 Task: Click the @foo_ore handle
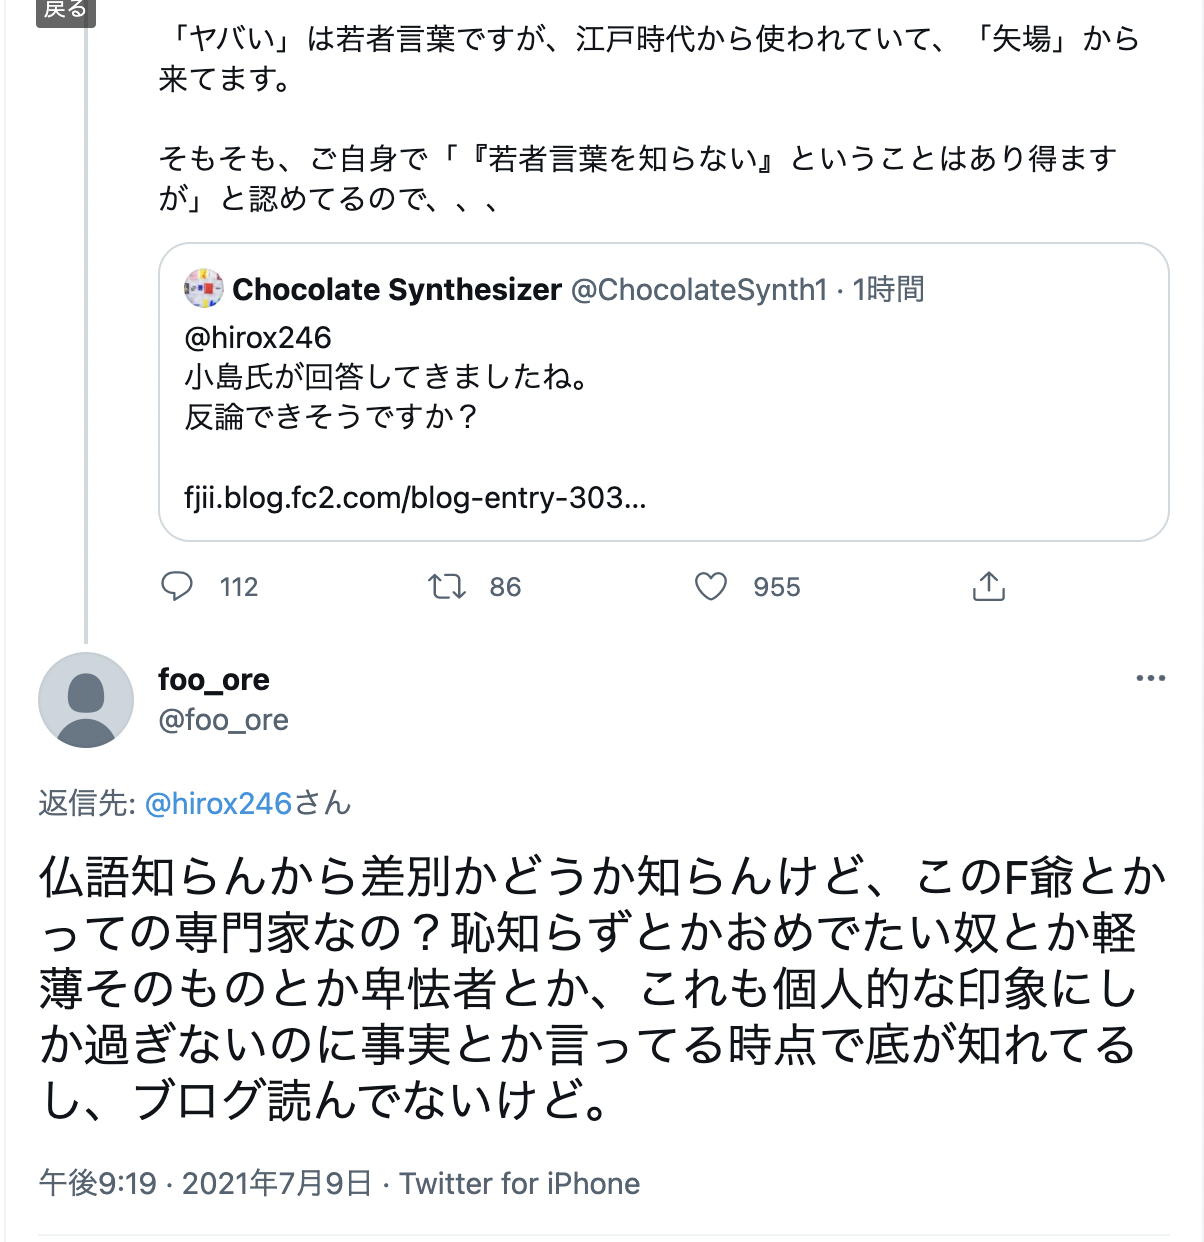point(223,720)
